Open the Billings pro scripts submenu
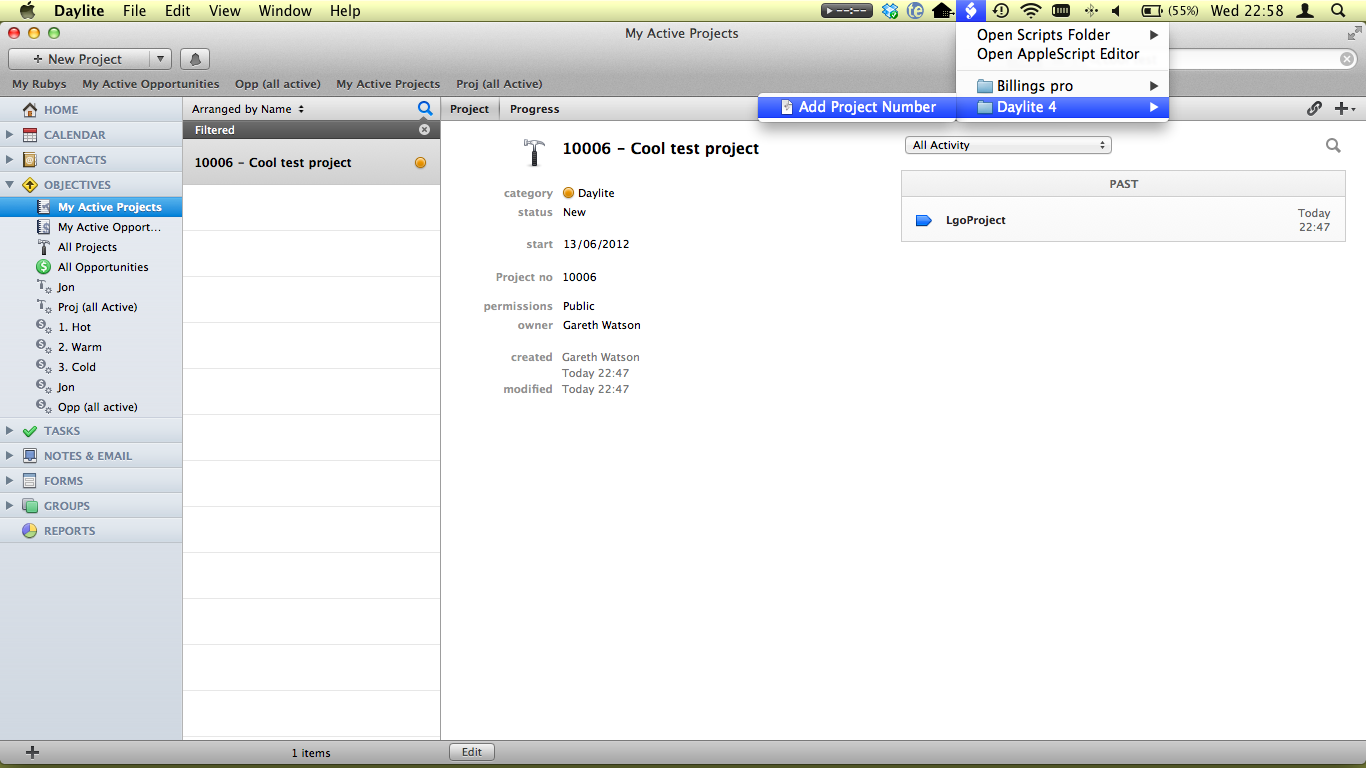Image resolution: width=1366 pixels, height=768 pixels. [1063, 86]
